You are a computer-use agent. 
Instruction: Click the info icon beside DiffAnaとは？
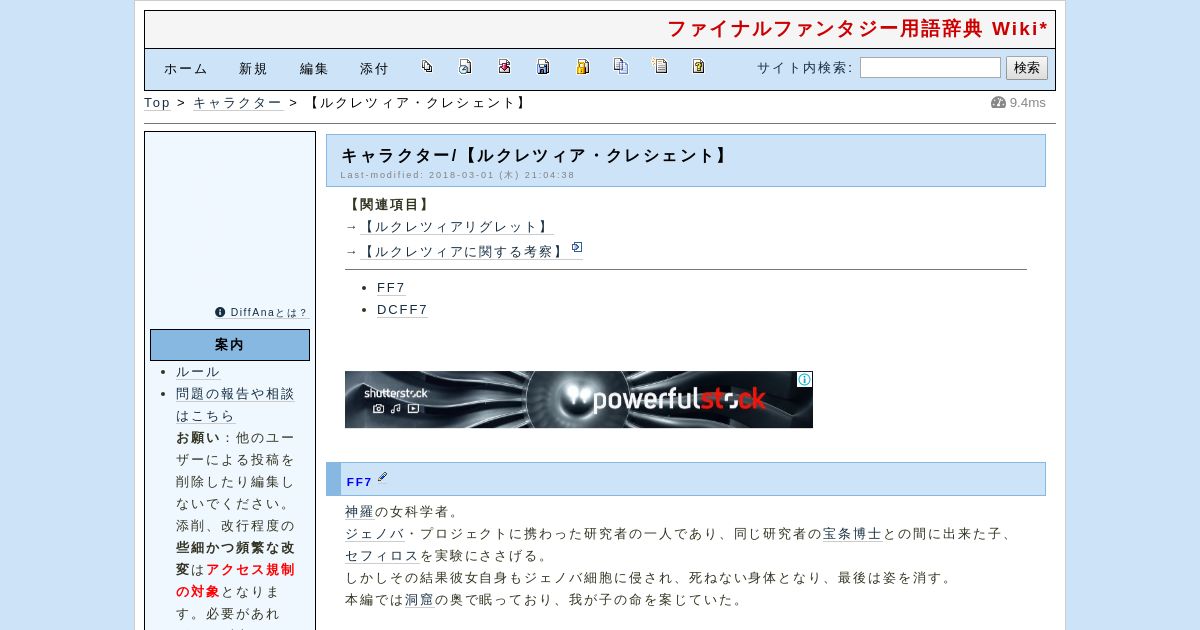pyautogui.click(x=220, y=312)
